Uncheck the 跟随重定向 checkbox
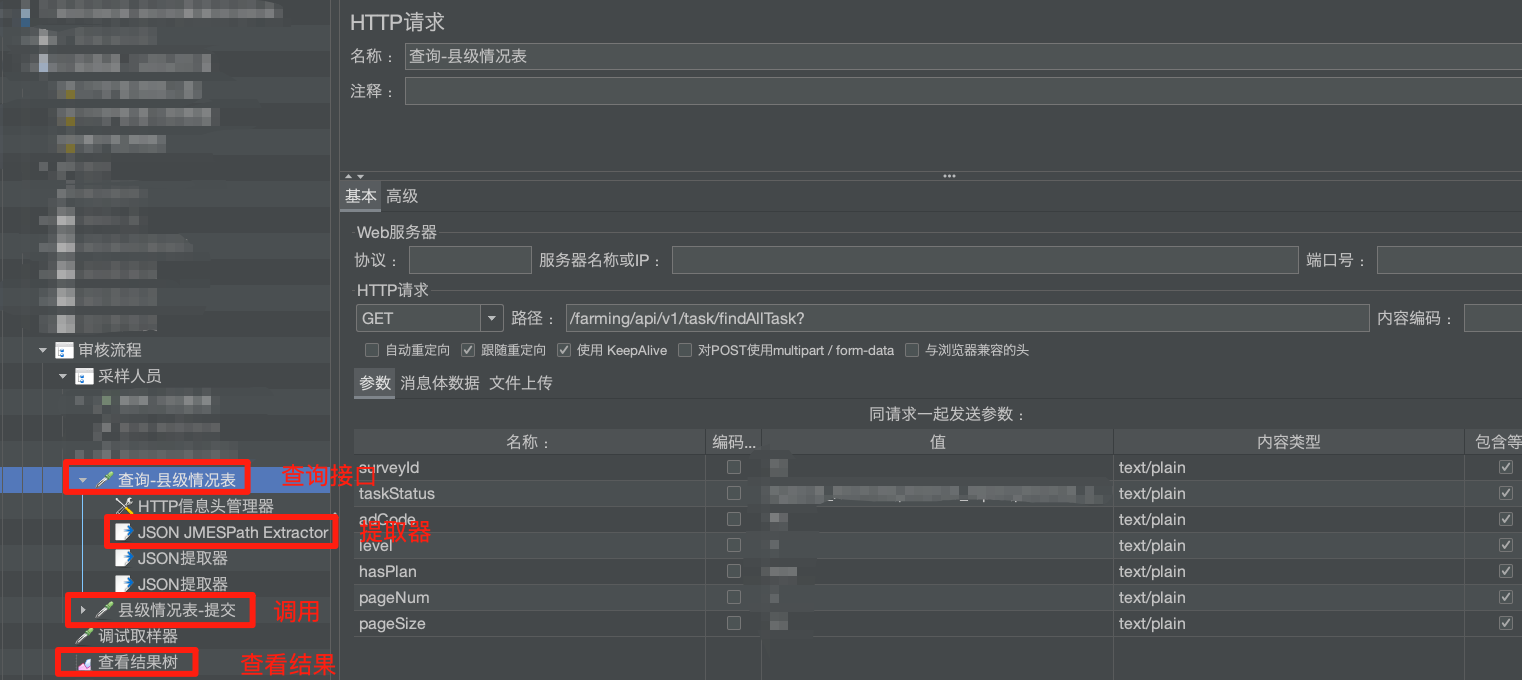This screenshot has height=680, width=1522. tap(468, 350)
